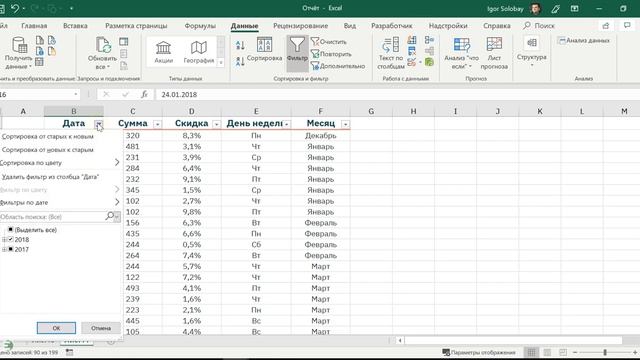Switch to the Главная tab
Viewport: 640px width, 360px height.
coord(34,26)
